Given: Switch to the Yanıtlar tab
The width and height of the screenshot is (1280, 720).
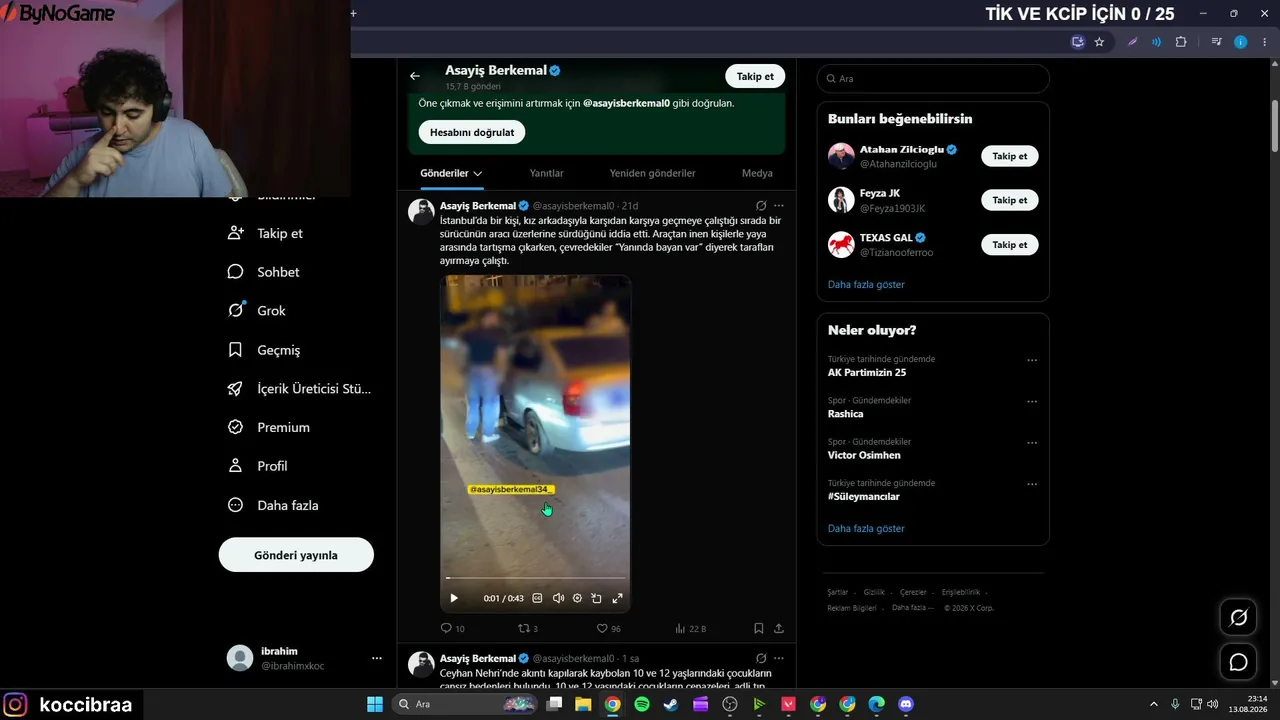Looking at the screenshot, I should [x=546, y=173].
